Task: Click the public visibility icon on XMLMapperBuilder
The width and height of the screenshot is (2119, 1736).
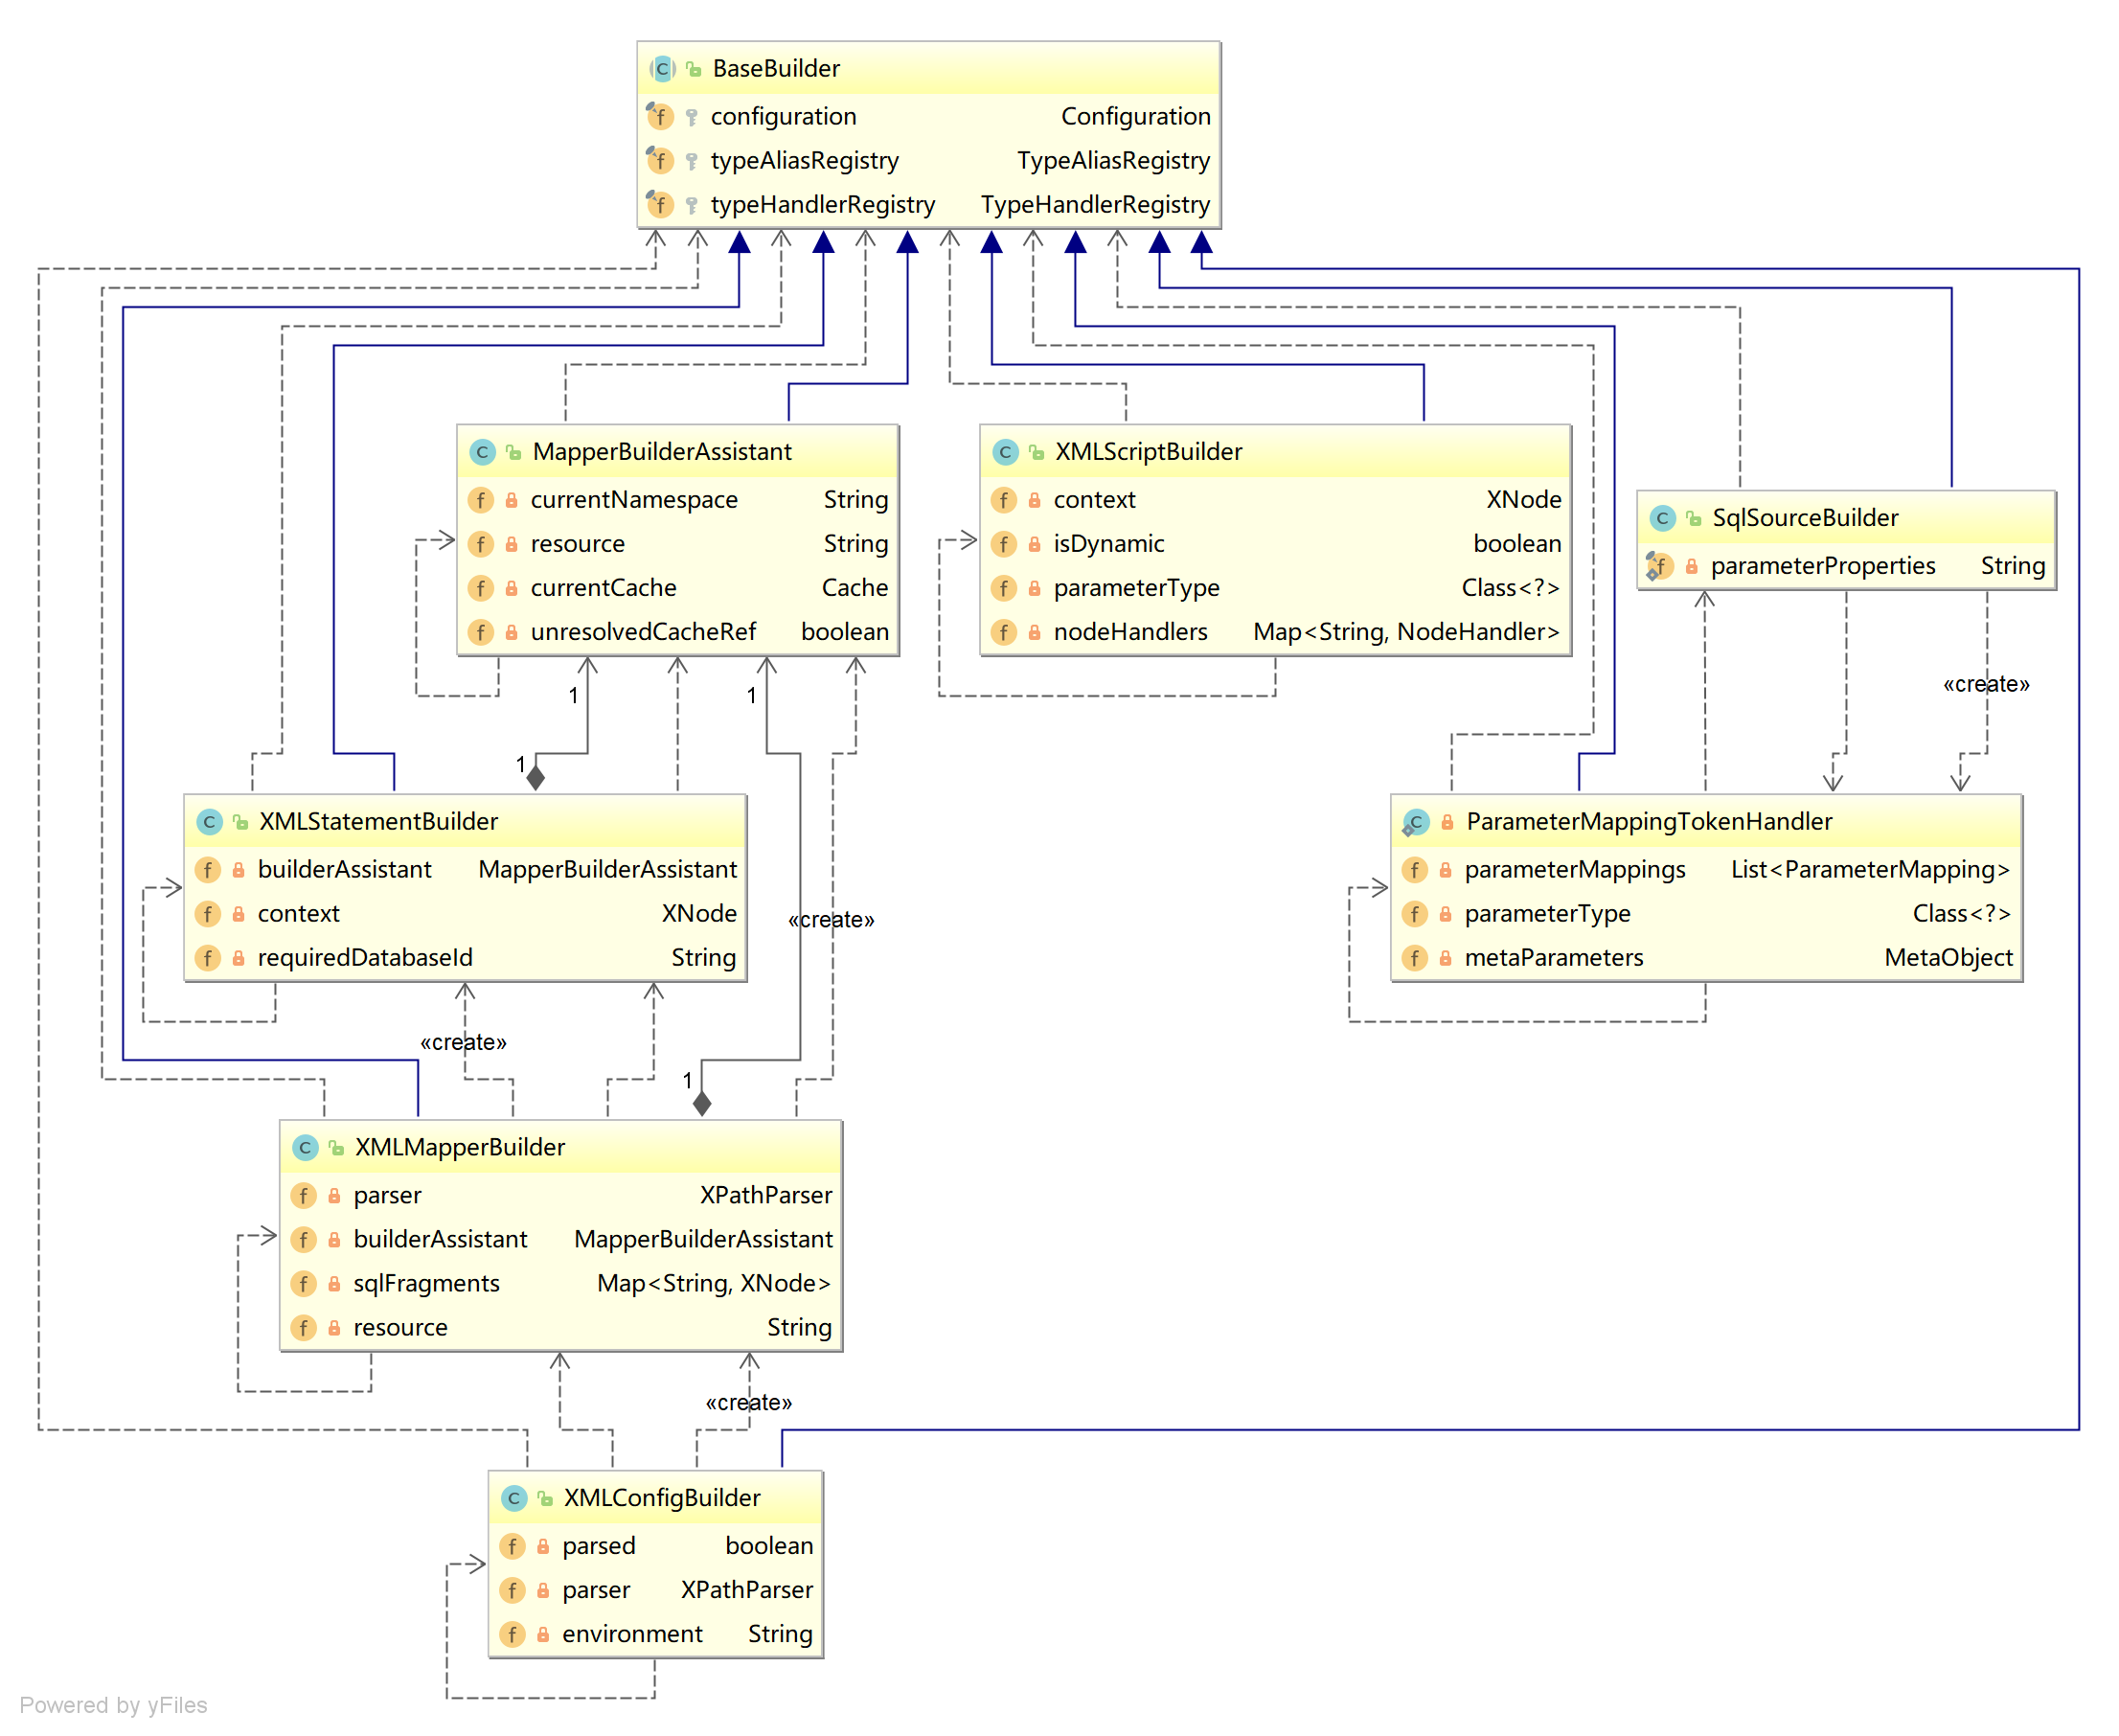Action: (x=337, y=1148)
